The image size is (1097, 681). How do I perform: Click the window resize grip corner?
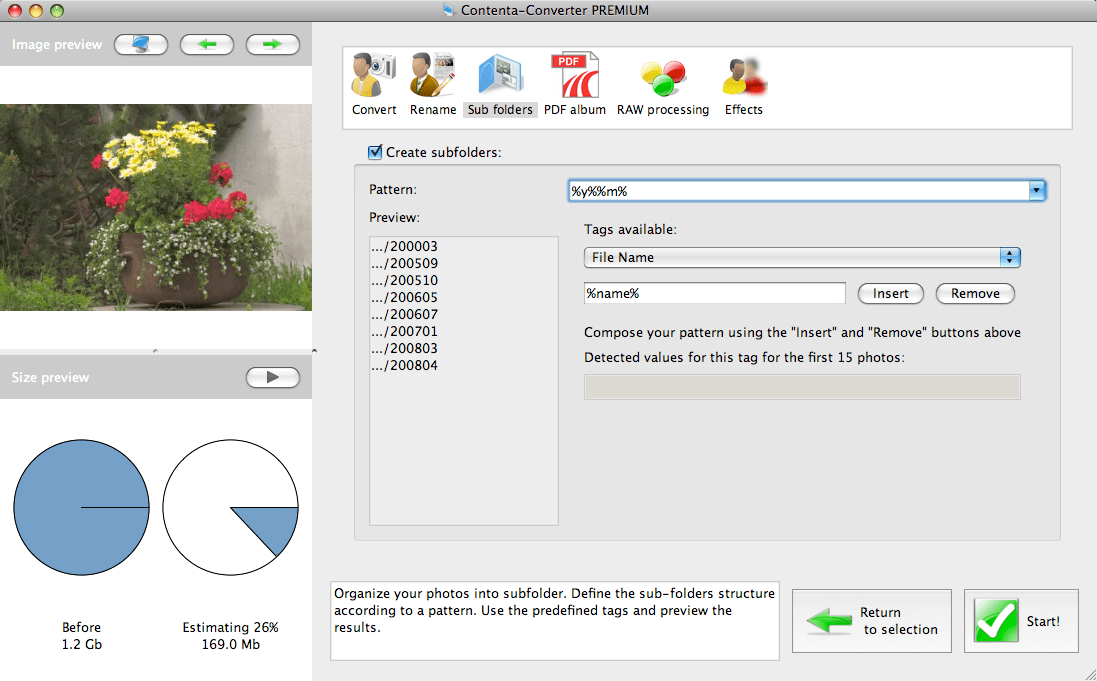[1089, 674]
